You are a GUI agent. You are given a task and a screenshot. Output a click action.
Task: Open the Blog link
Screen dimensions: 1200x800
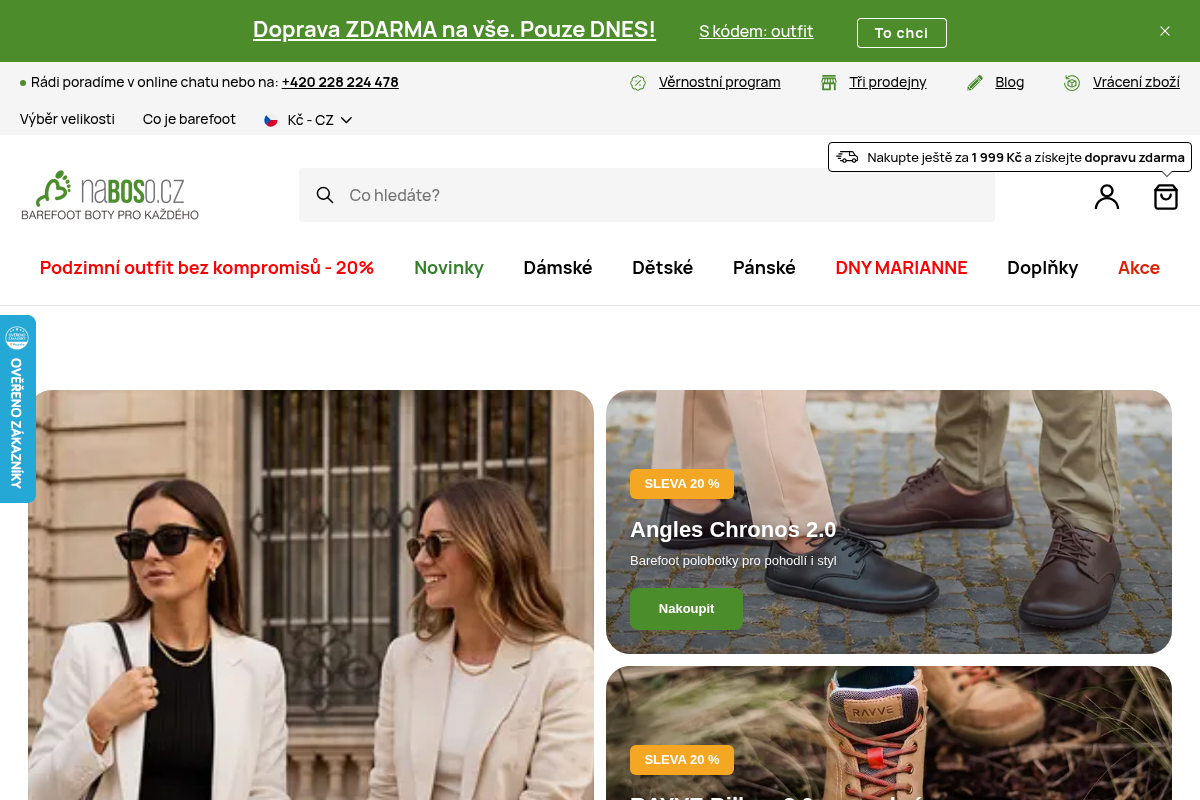click(x=1010, y=82)
